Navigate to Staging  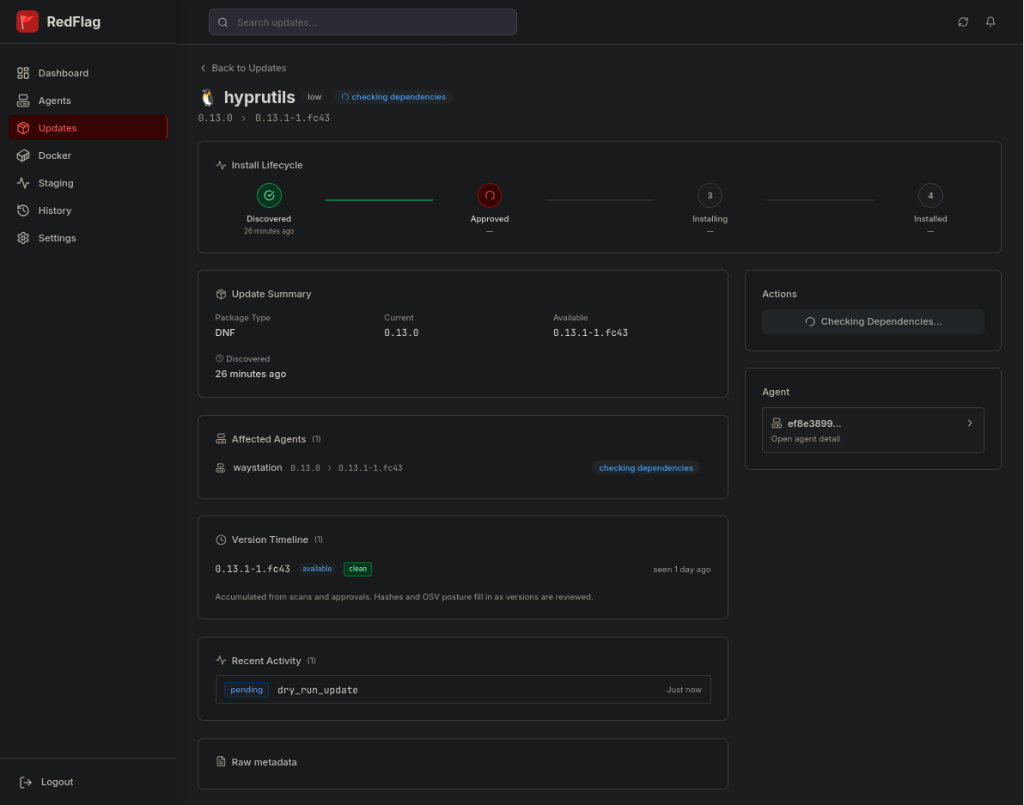coord(88,183)
